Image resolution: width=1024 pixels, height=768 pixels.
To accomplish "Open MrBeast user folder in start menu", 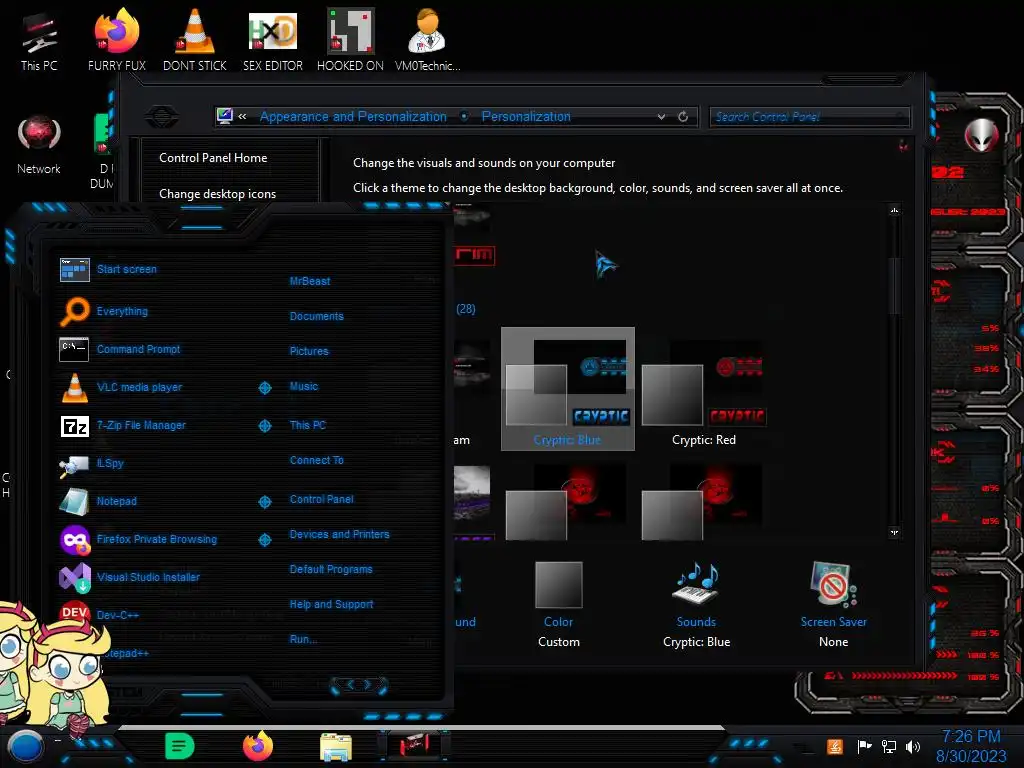I will pyautogui.click(x=310, y=281).
